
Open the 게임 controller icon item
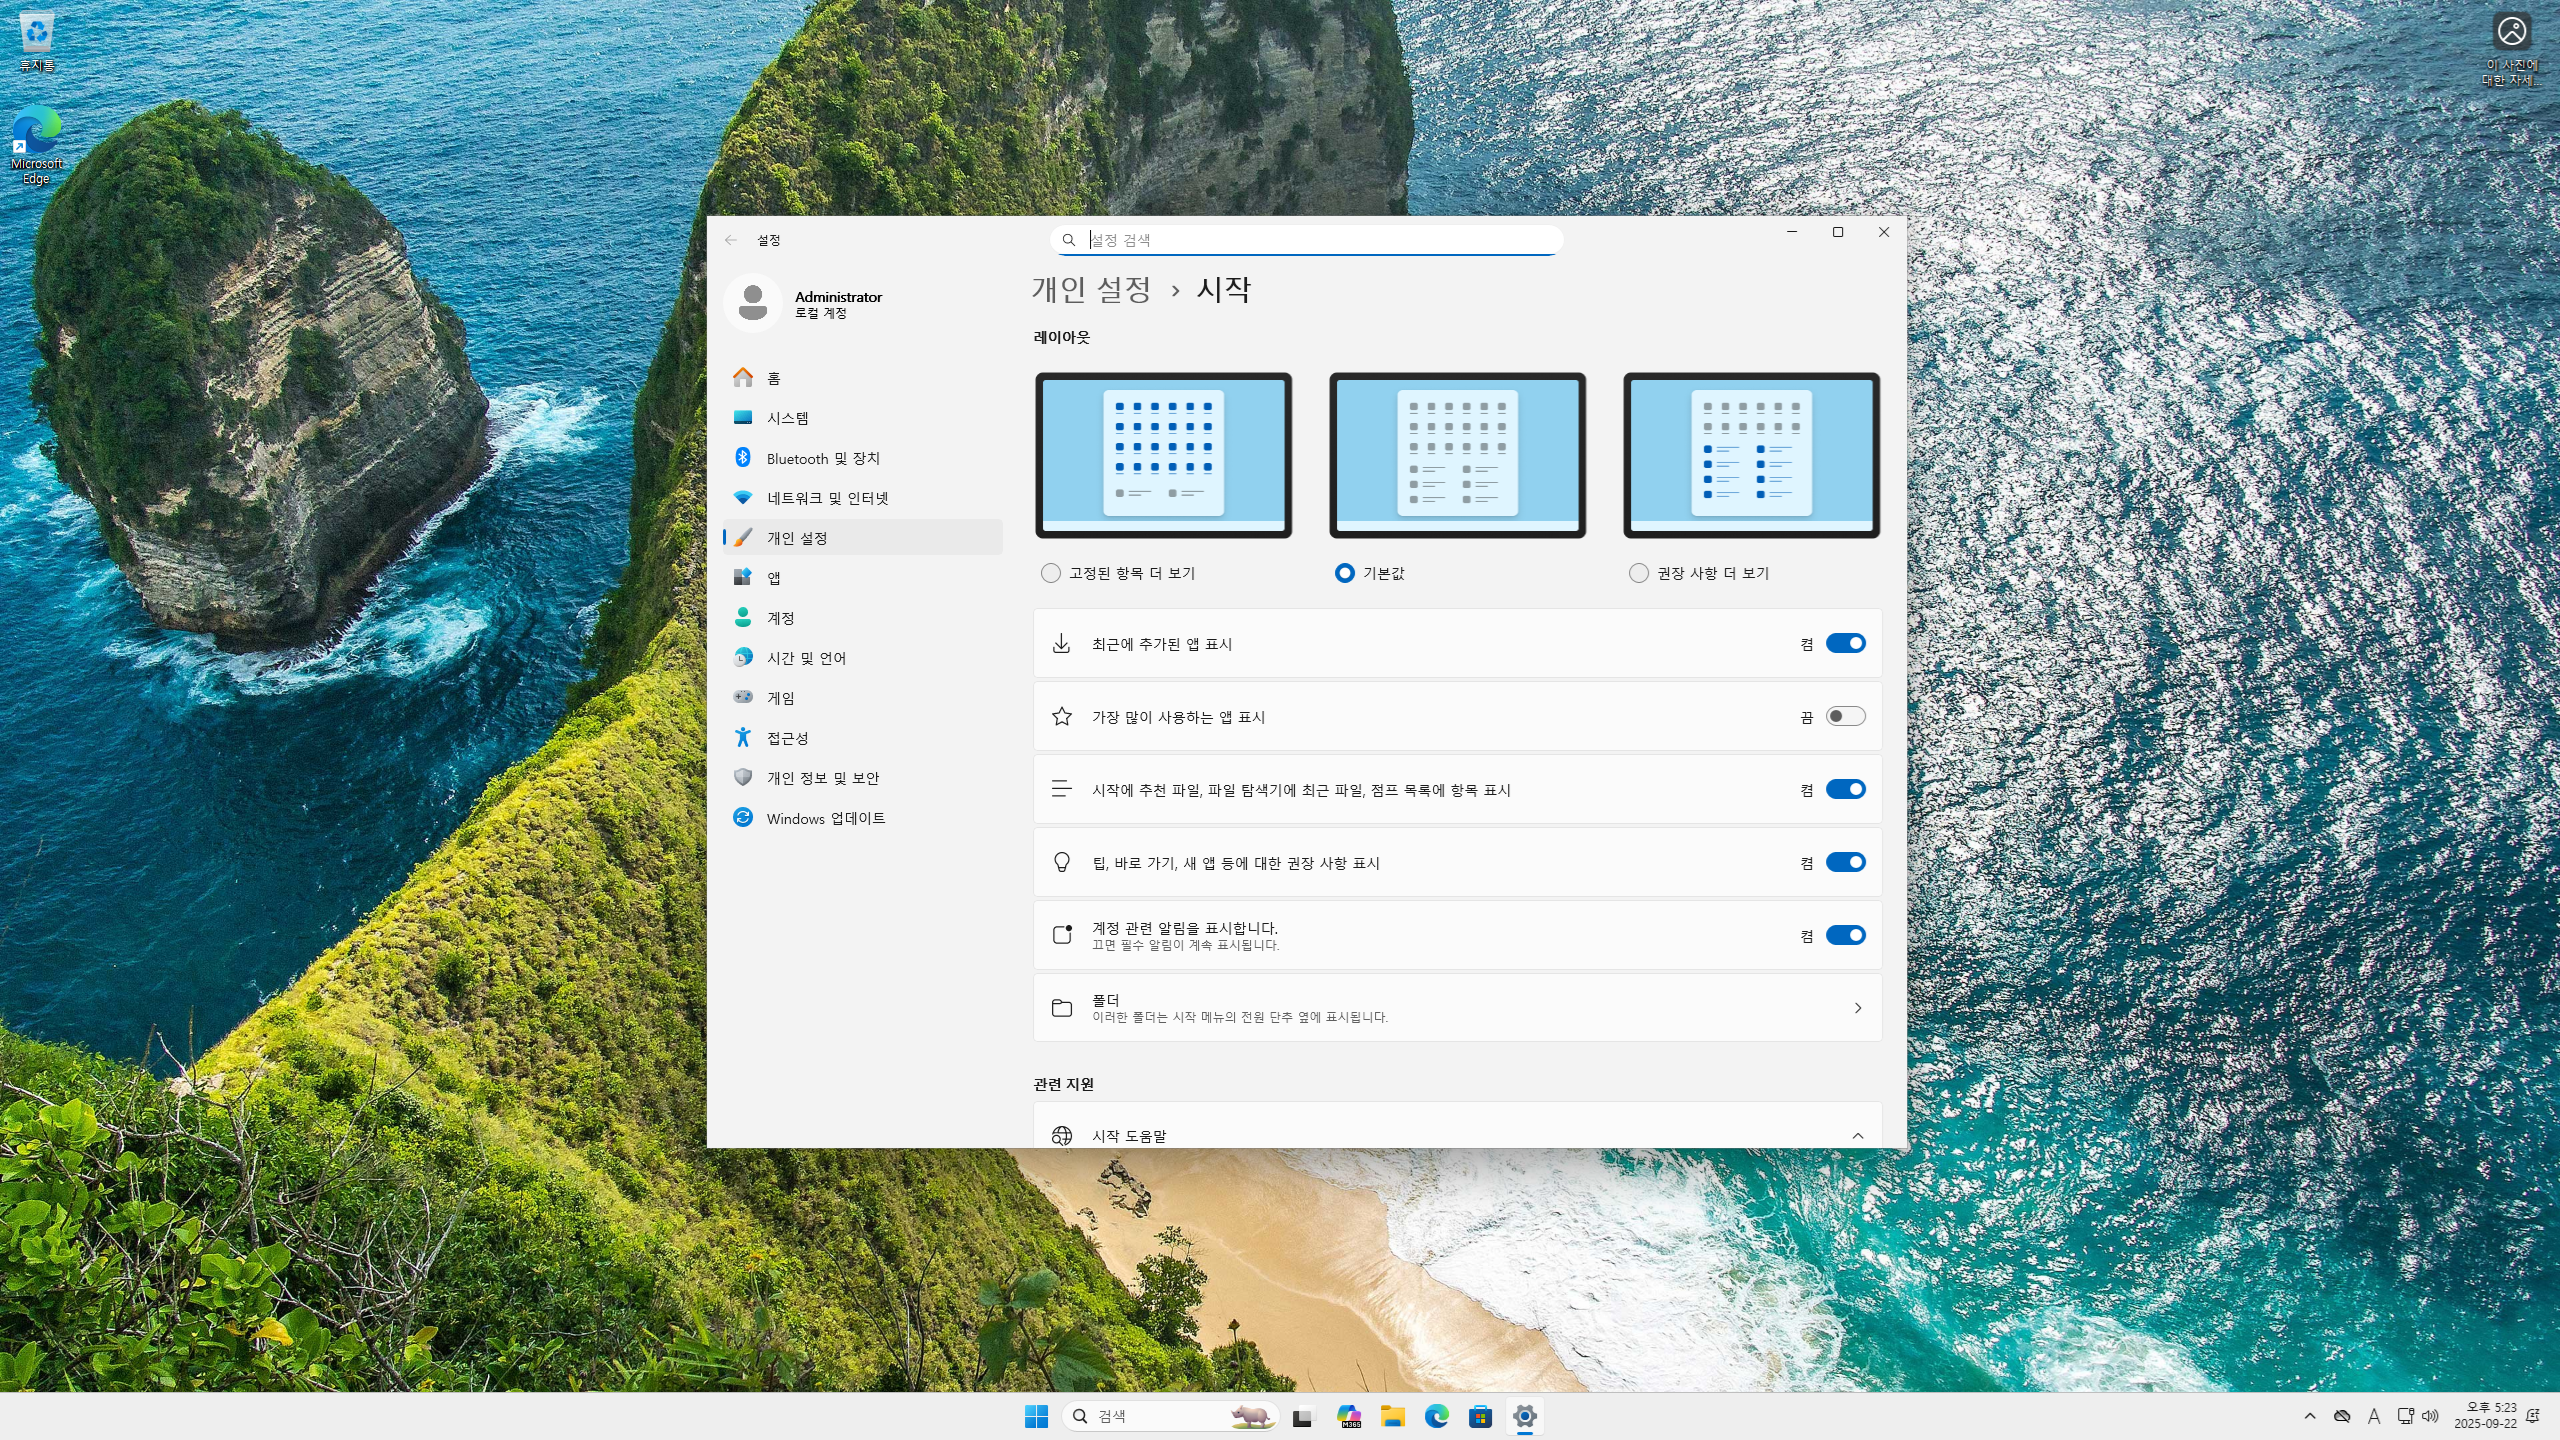point(743,697)
